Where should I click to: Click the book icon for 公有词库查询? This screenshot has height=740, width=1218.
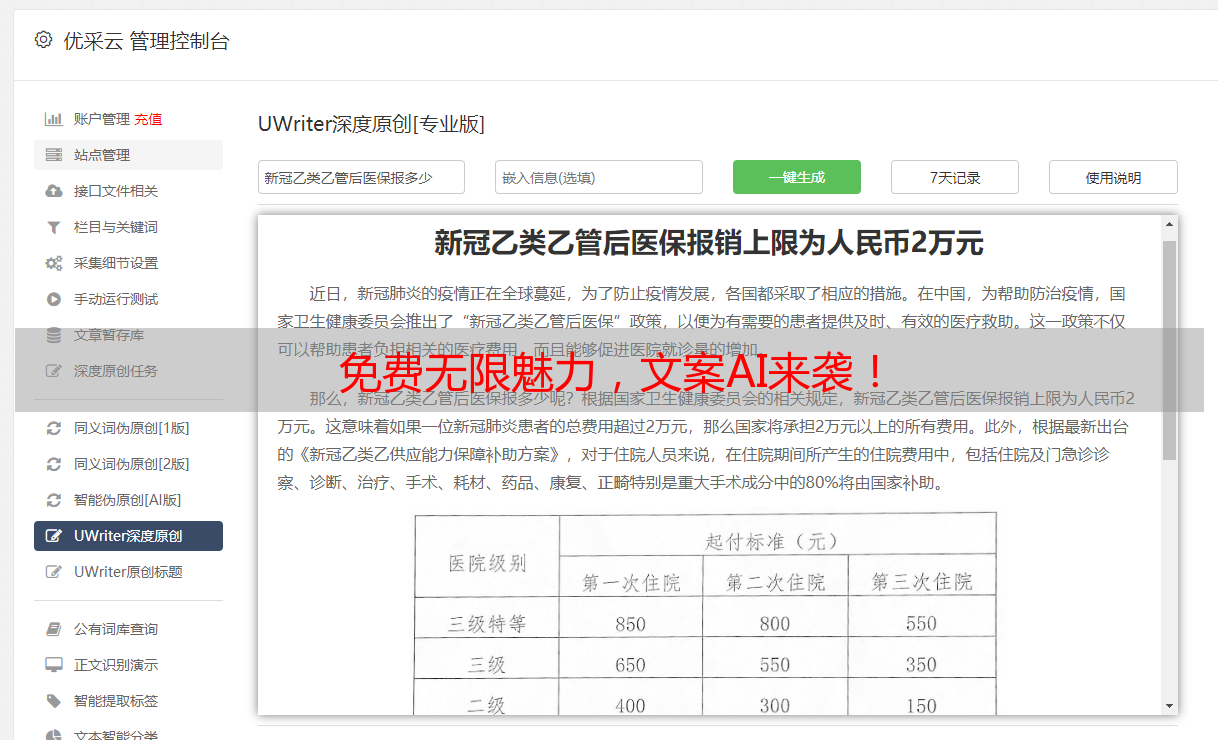(x=54, y=629)
